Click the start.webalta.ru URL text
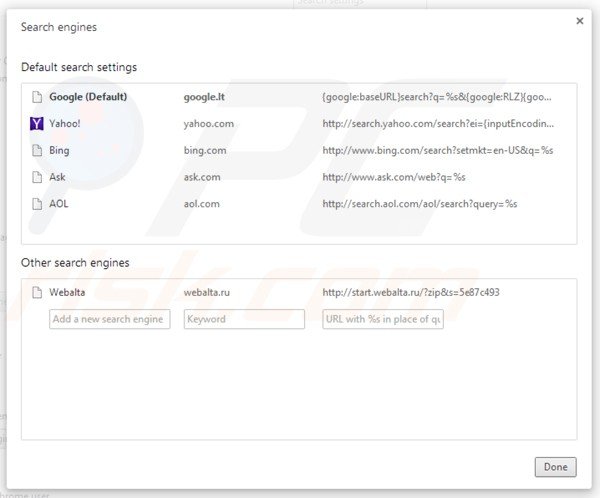 411,292
